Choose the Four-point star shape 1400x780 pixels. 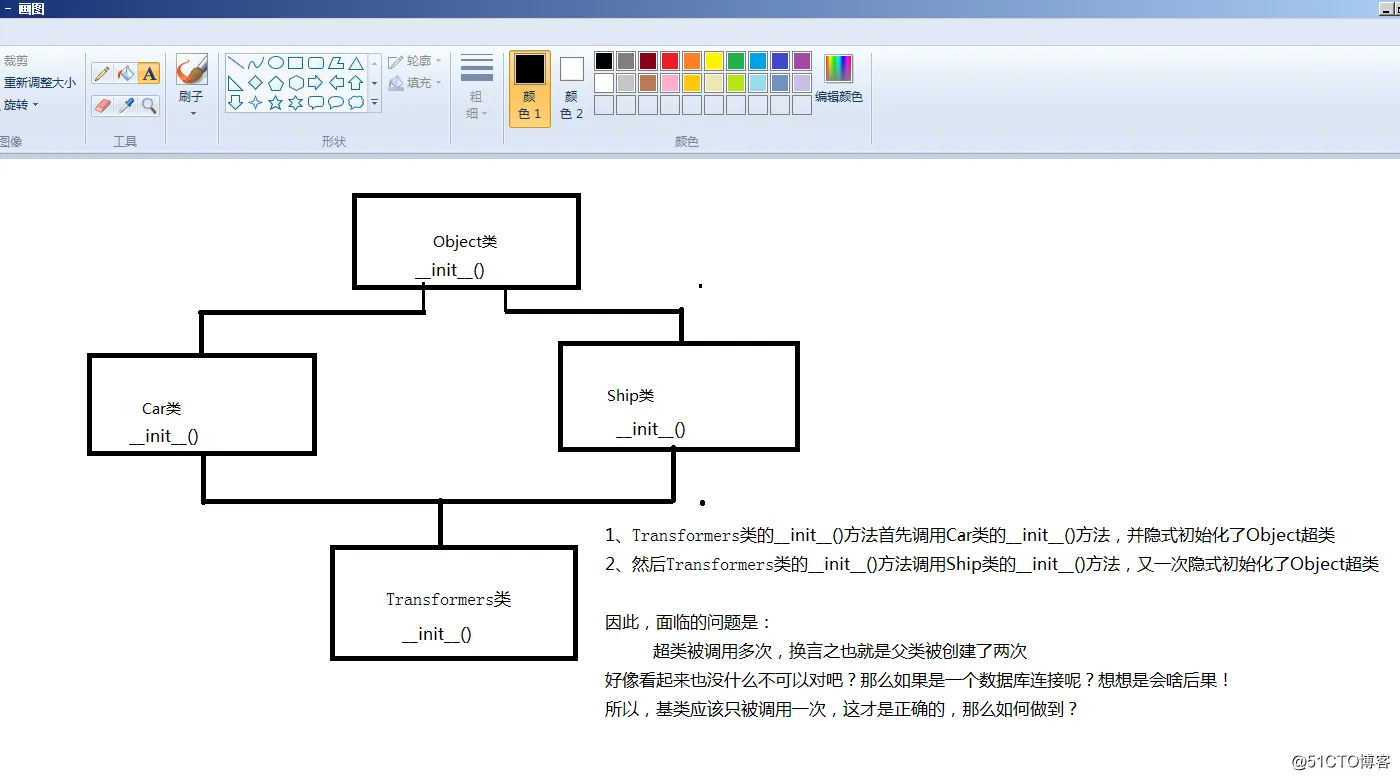pyautogui.click(x=256, y=102)
